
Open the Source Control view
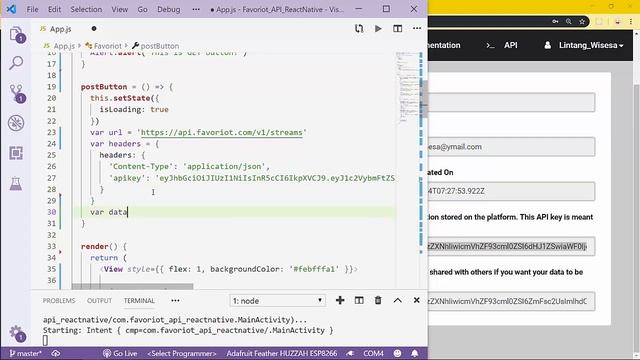(x=17, y=93)
